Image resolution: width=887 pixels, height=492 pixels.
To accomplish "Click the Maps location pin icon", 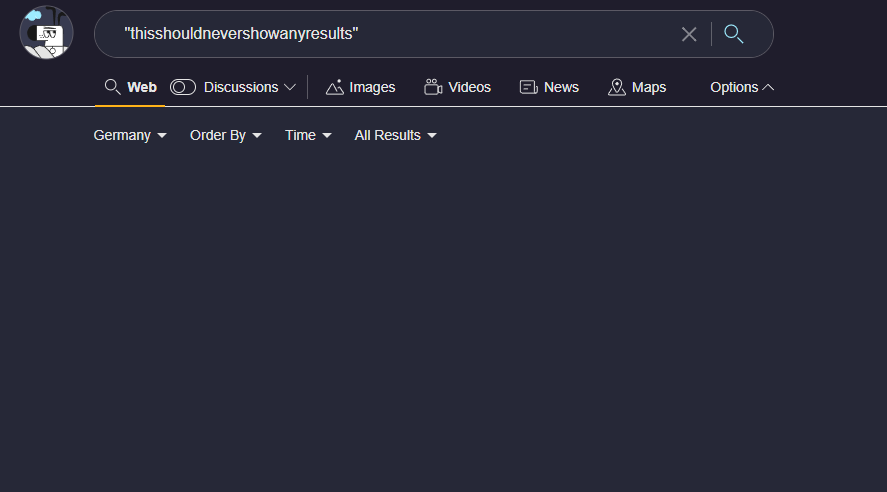I will tap(617, 87).
